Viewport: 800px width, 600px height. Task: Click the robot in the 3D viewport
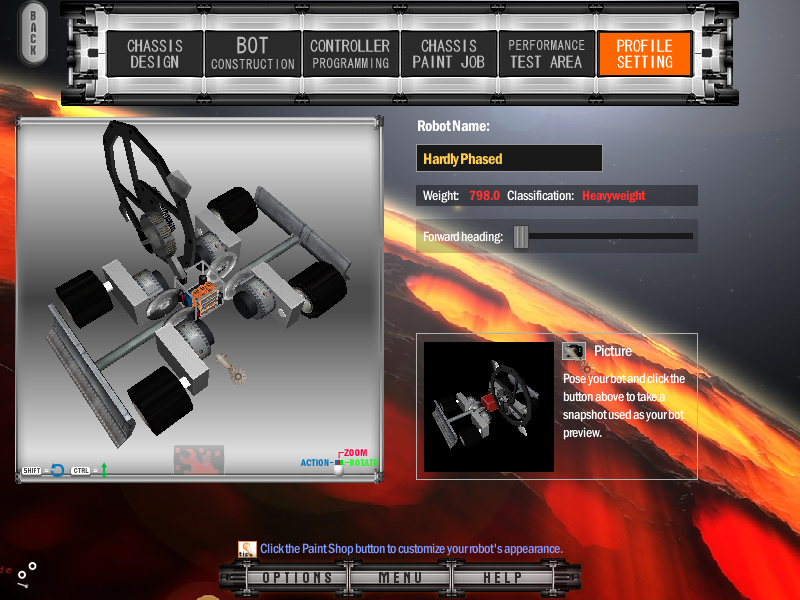point(199,286)
